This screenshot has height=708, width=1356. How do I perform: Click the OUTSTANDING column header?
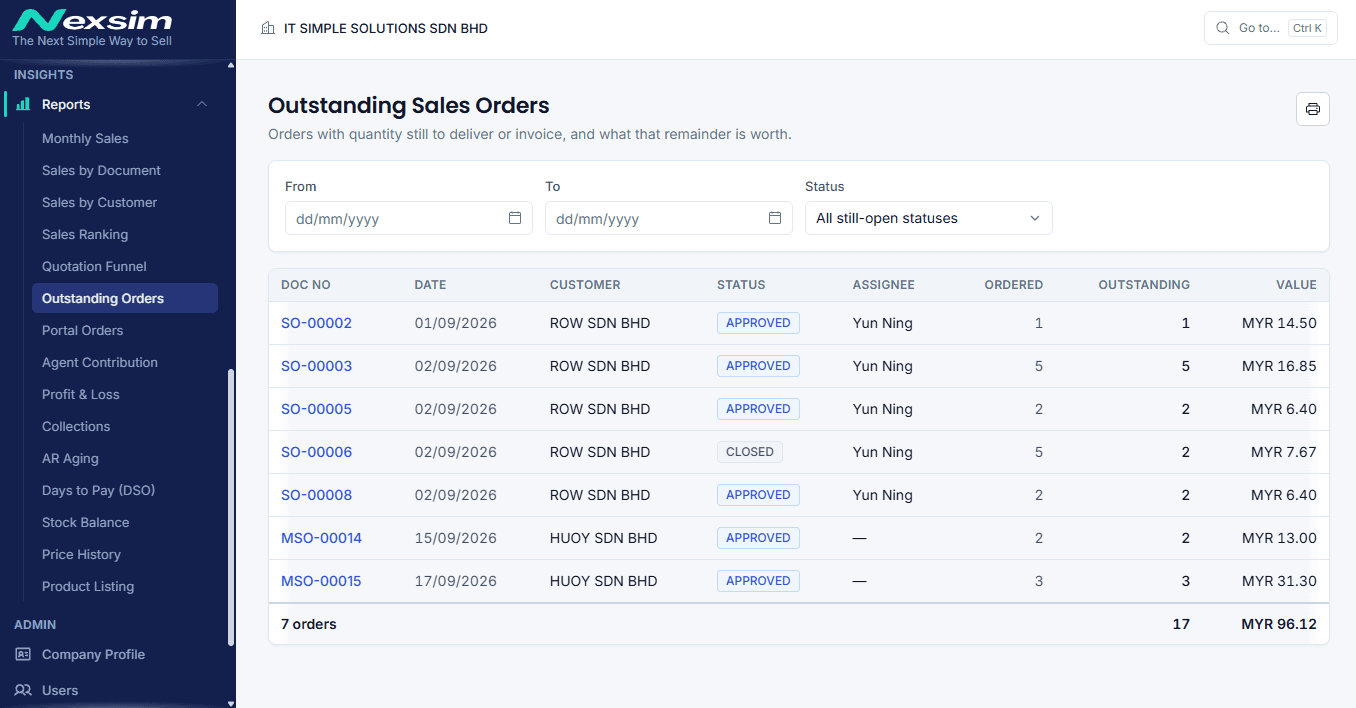coord(1144,285)
